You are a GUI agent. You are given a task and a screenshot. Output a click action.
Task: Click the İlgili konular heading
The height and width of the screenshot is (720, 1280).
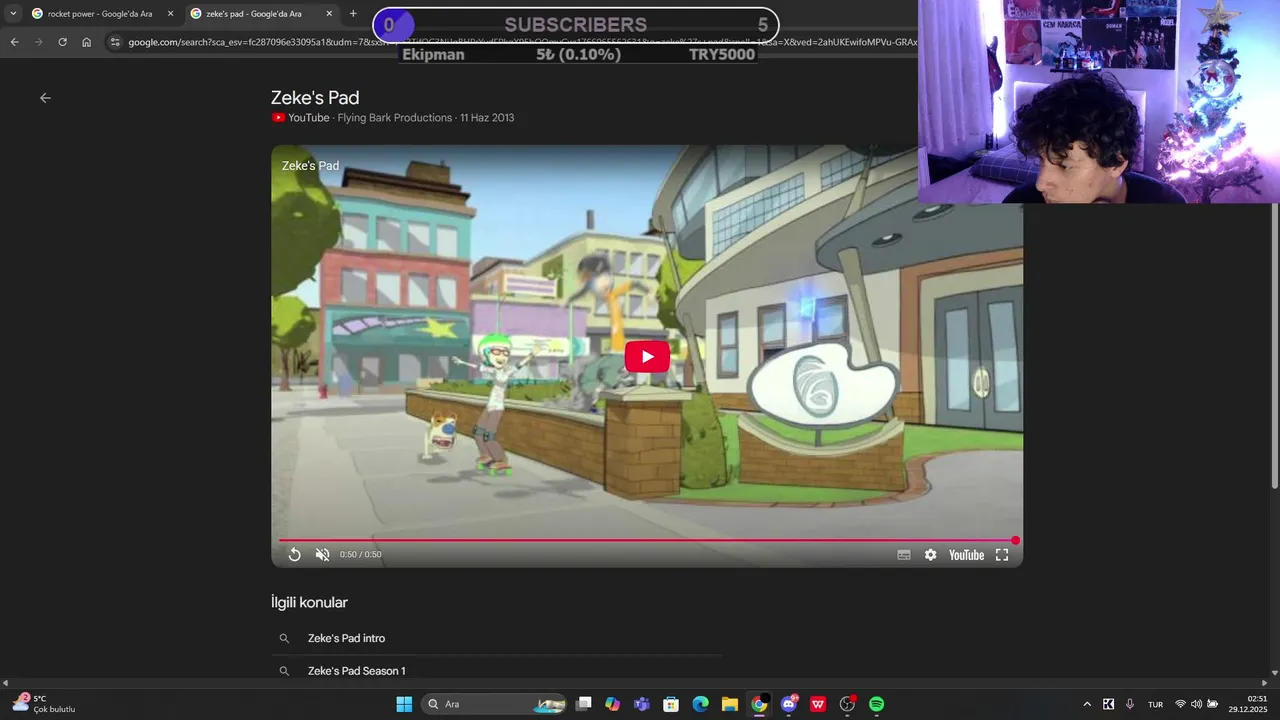(x=309, y=603)
